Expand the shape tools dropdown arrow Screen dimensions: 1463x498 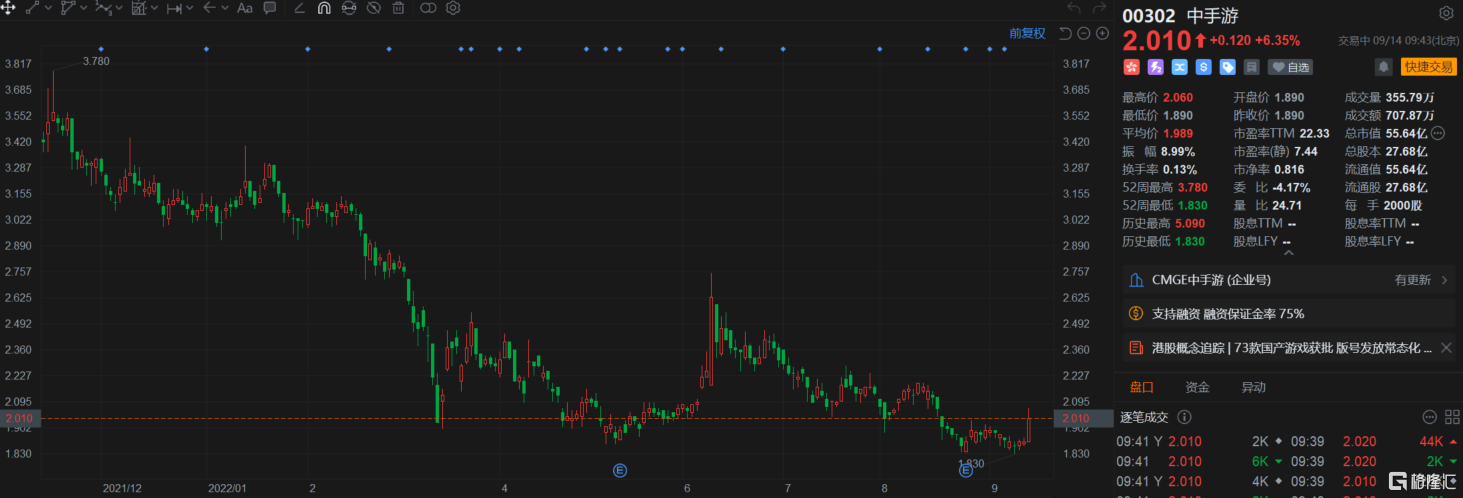[x=83, y=8]
